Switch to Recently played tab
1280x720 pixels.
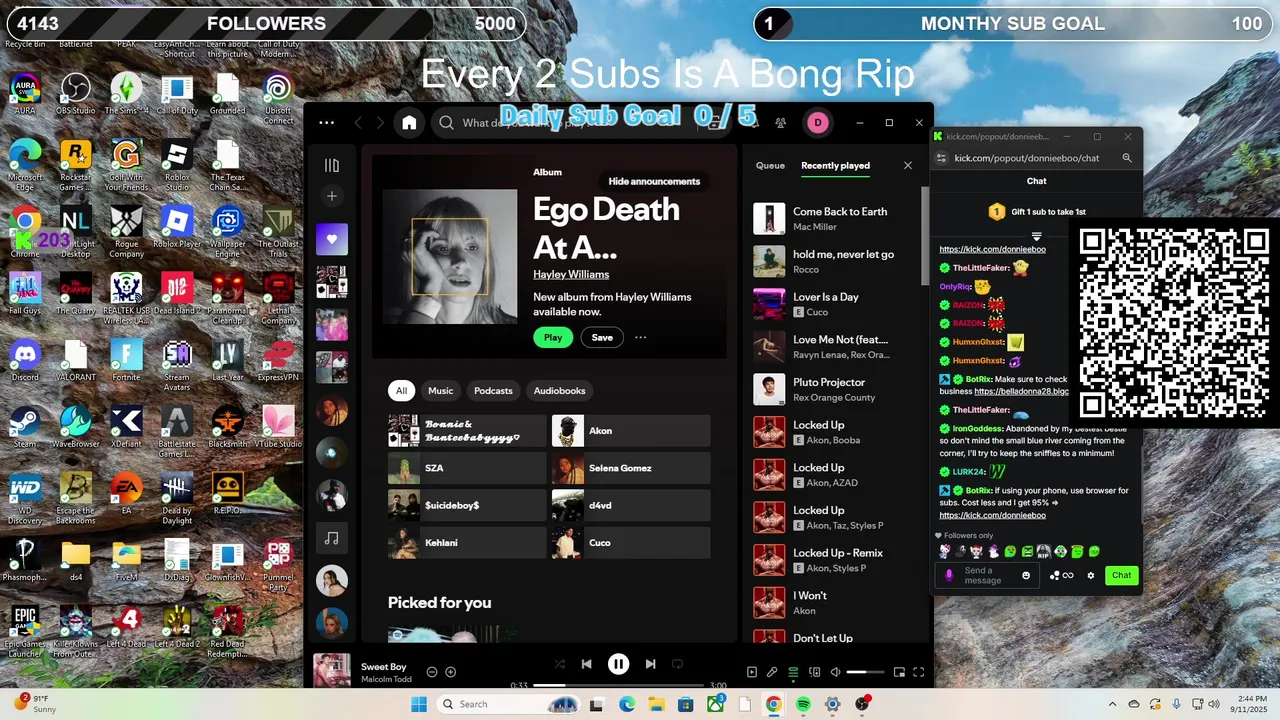835,165
